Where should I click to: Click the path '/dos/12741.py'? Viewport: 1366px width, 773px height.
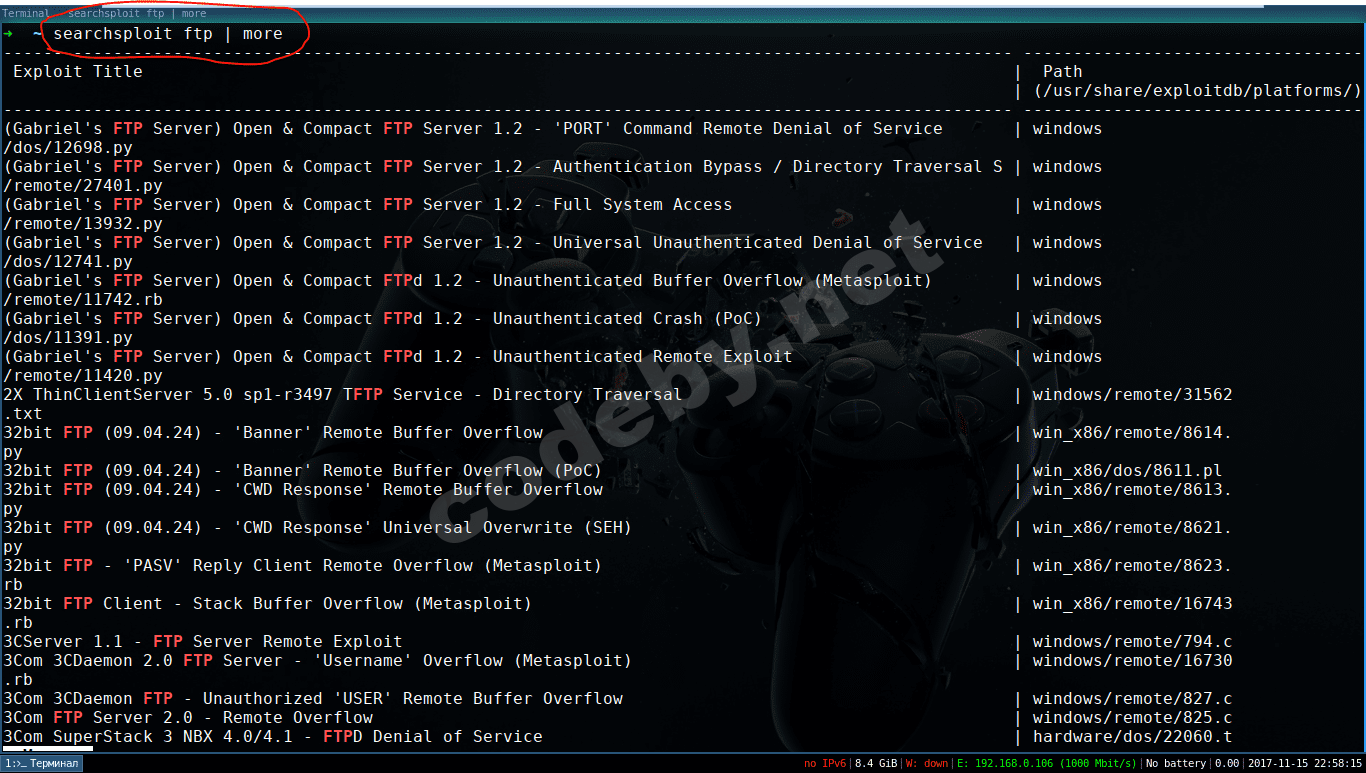68,262
